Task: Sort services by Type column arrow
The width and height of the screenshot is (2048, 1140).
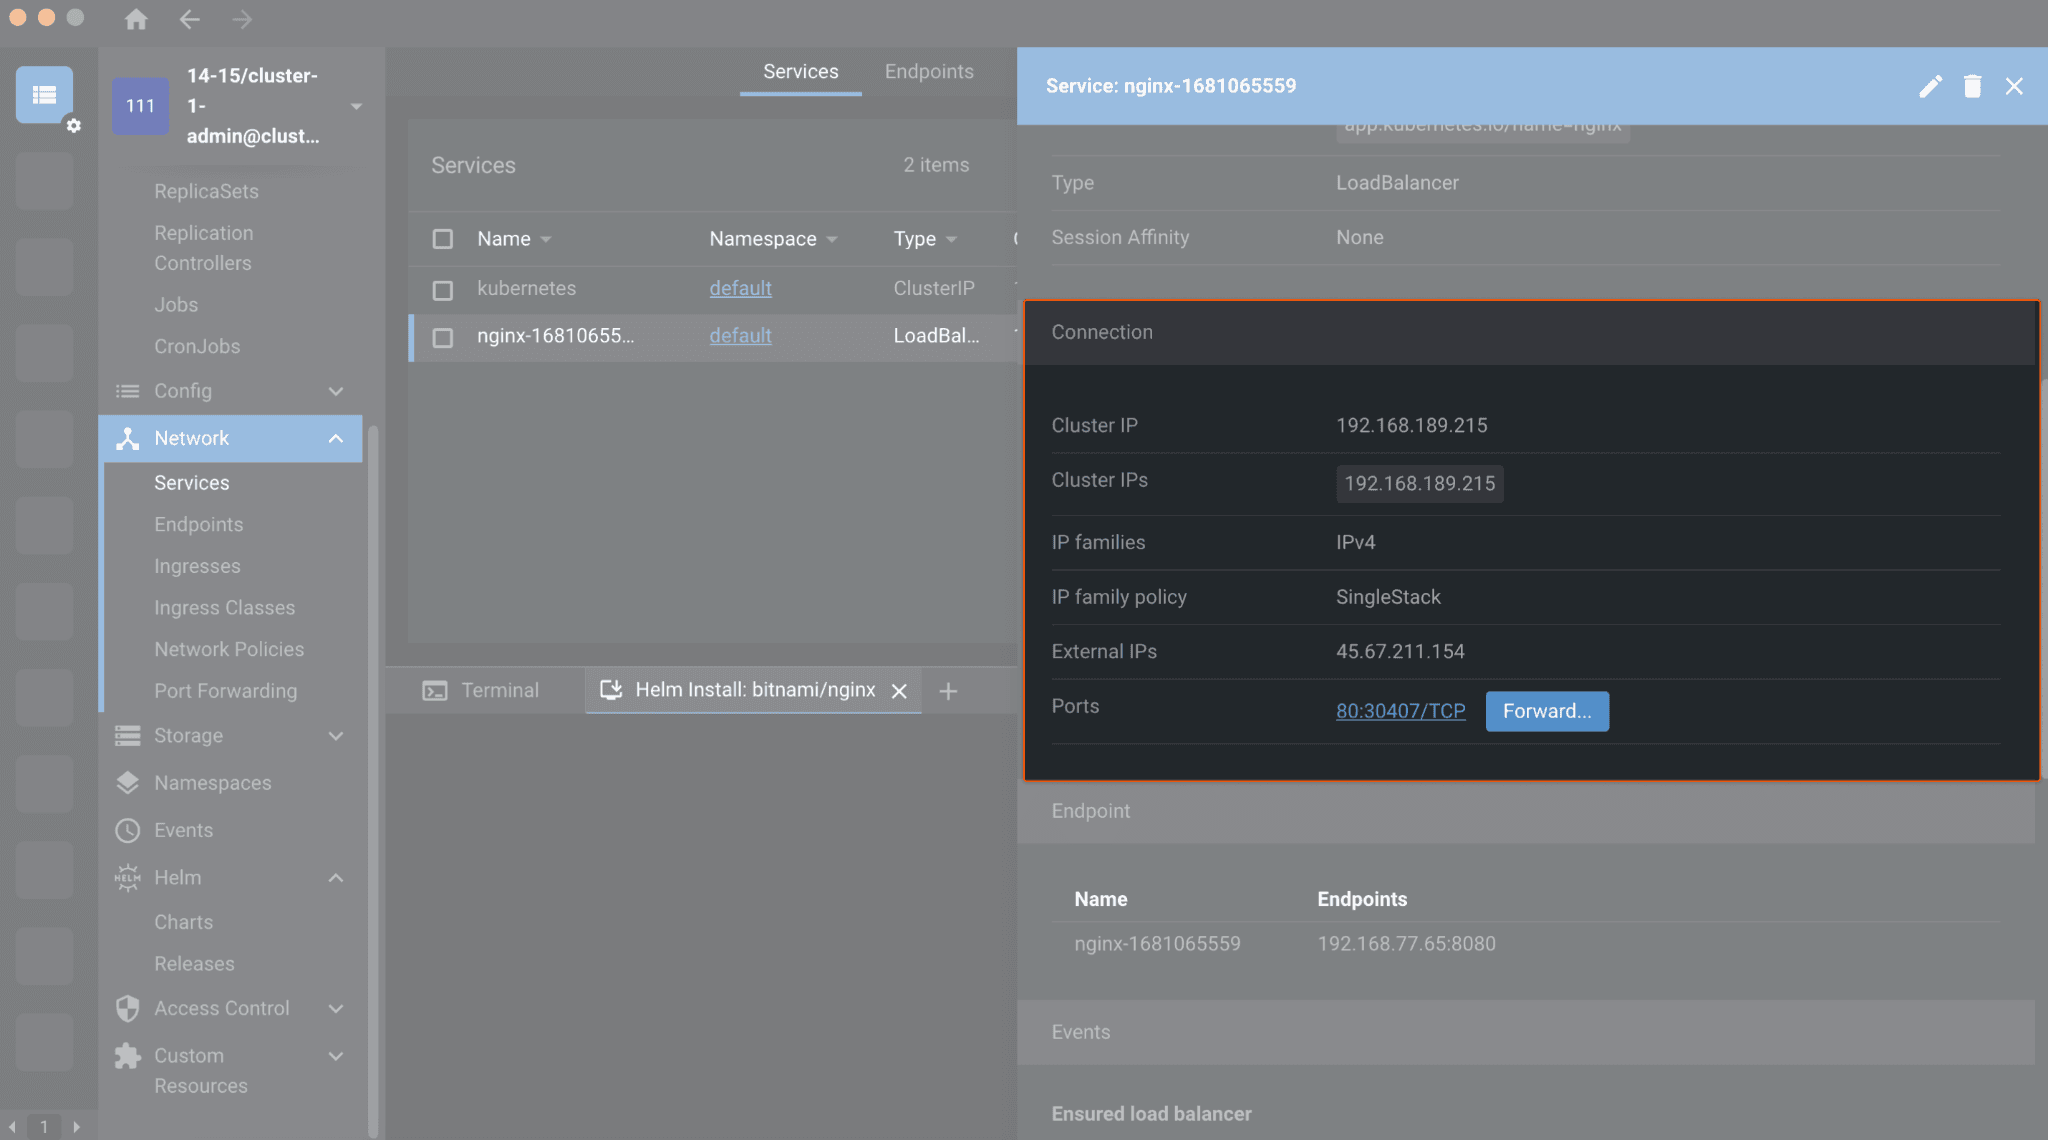Action: coord(951,240)
